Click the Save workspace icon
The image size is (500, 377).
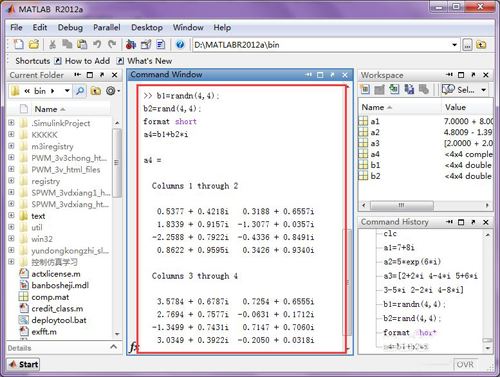tap(409, 89)
